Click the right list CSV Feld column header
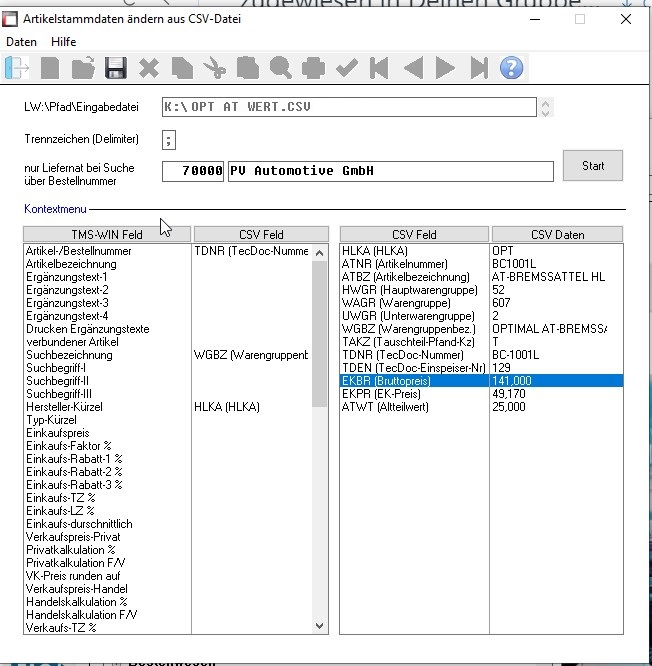The image size is (652, 666). 414,234
